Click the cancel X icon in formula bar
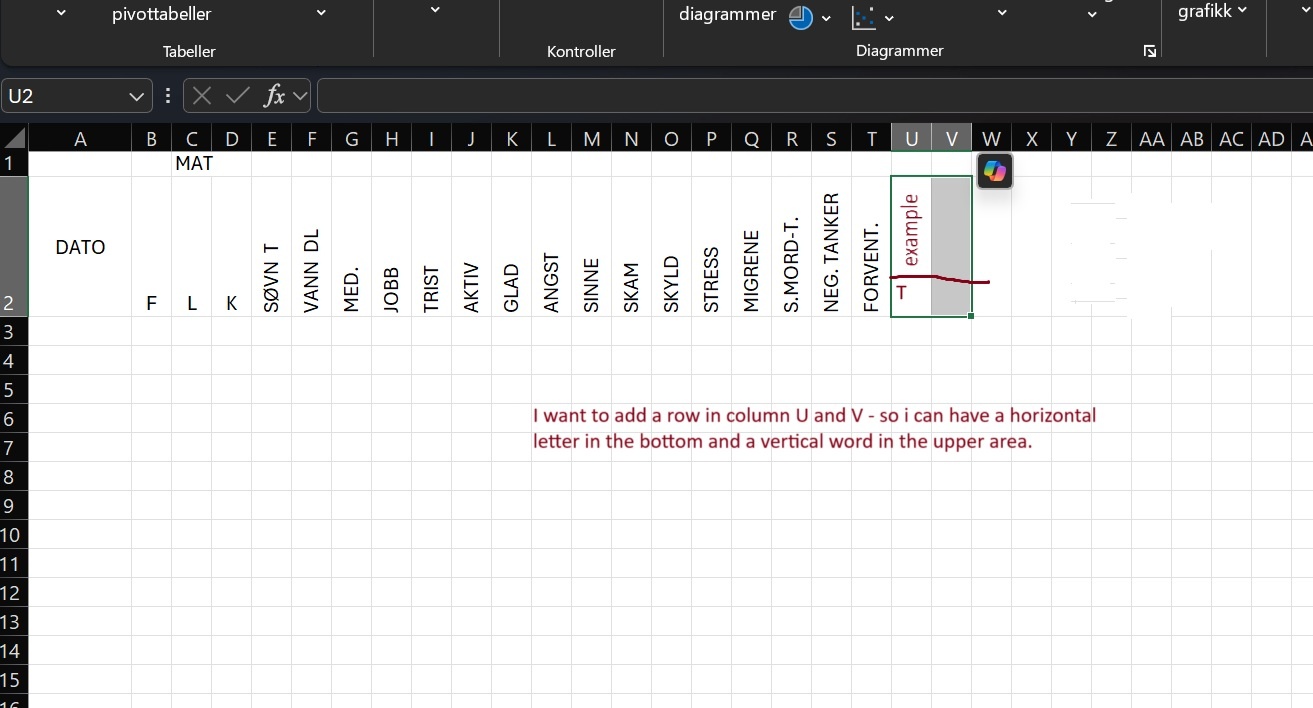The height and width of the screenshot is (708, 1313). [201, 95]
